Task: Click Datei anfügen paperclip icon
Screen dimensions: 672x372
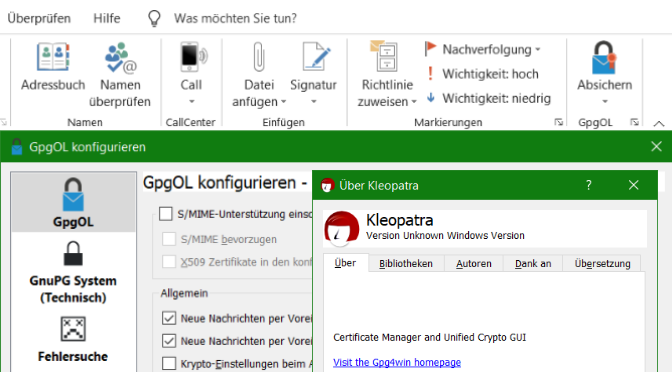Action: pos(259,57)
